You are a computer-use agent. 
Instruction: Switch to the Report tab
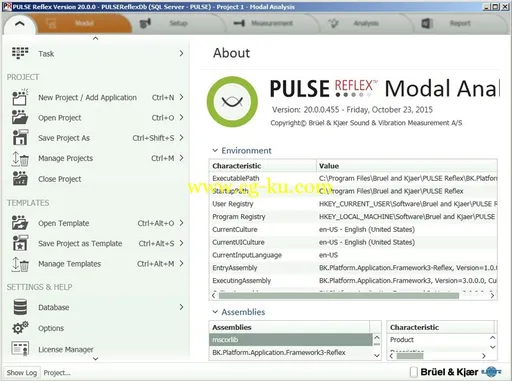[460, 23]
